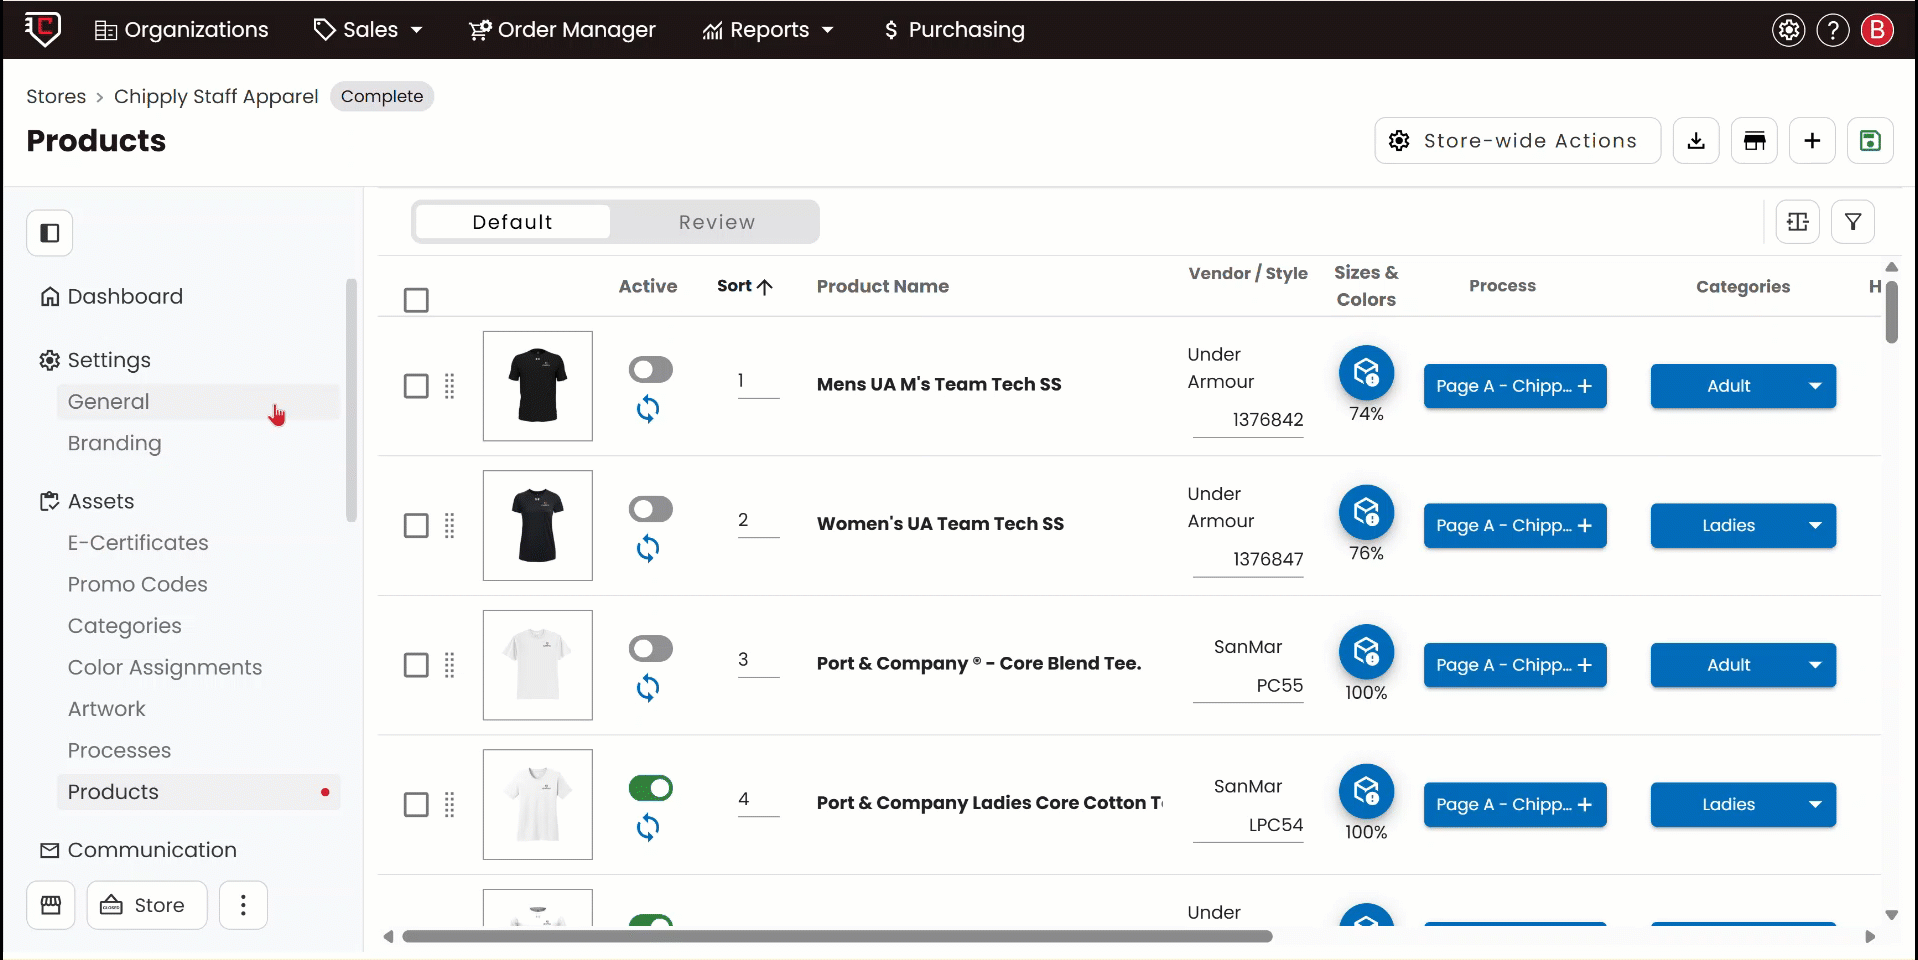Click the download icon in the header

(1696, 141)
